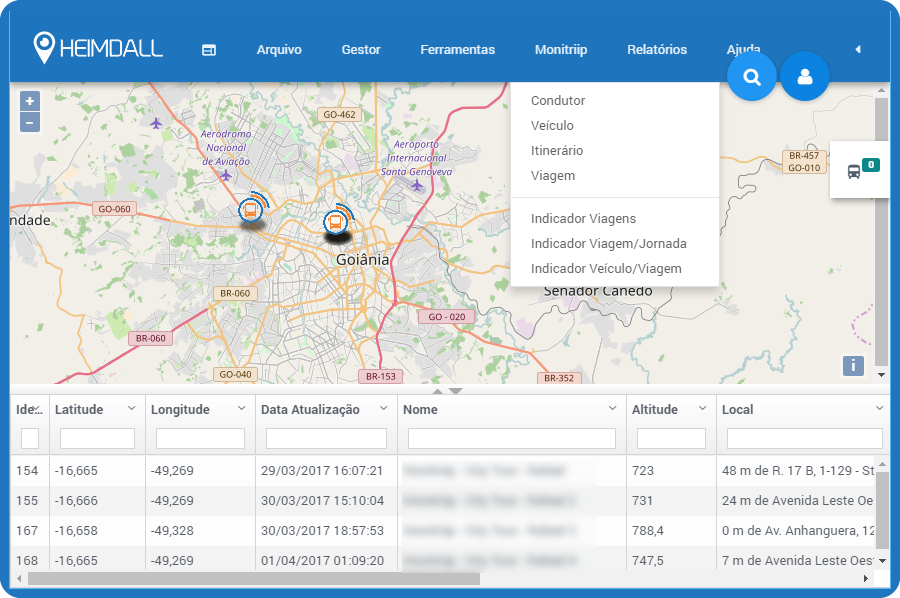Focus the Nome filter input
Viewport: 900px width, 598px height.
click(511, 438)
